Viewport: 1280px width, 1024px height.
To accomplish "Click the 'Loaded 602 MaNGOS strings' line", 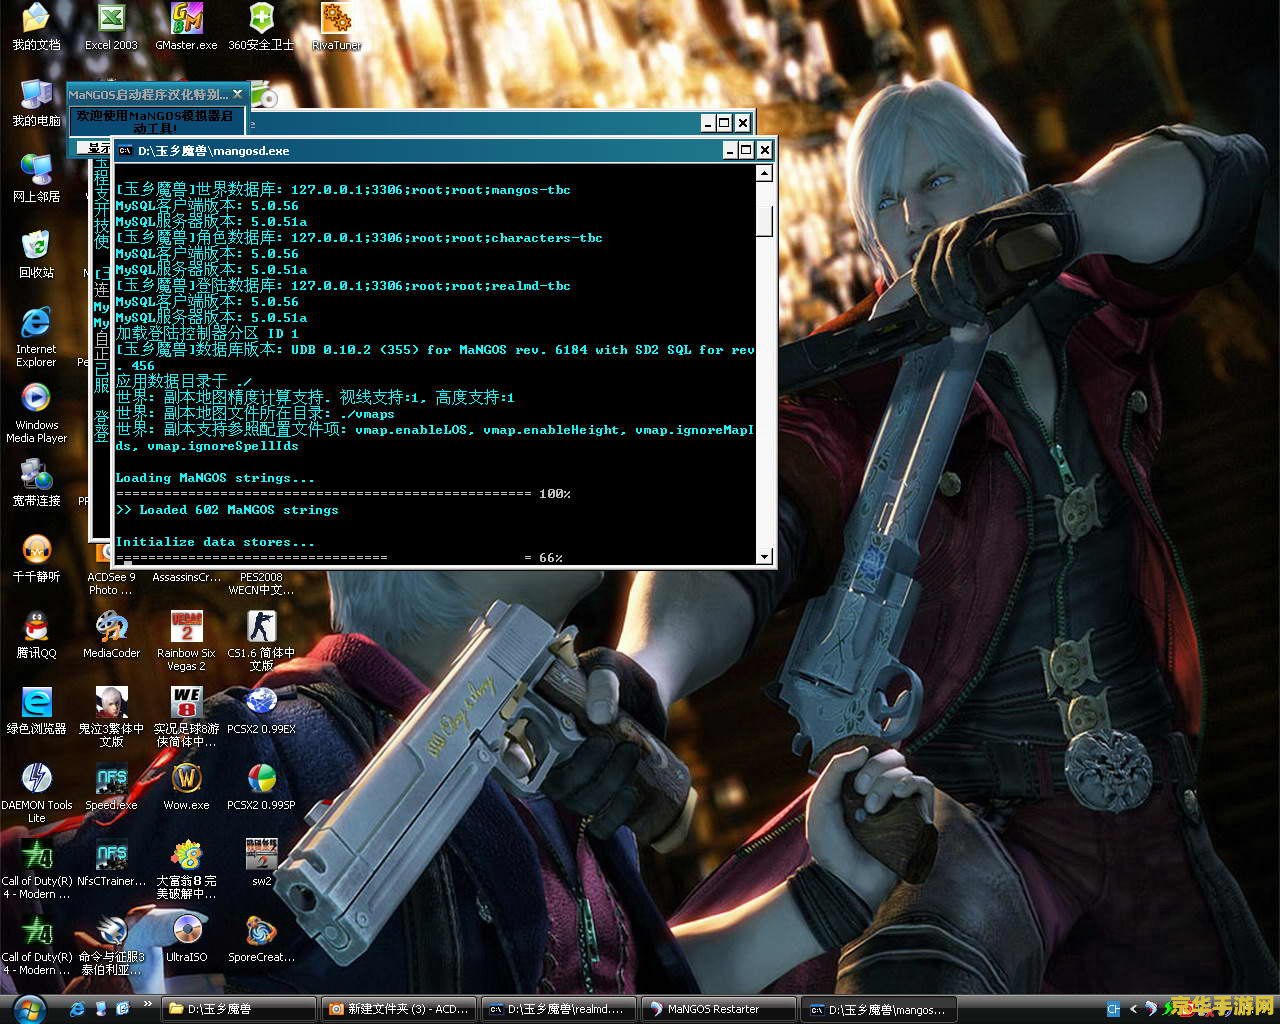I will (x=227, y=510).
